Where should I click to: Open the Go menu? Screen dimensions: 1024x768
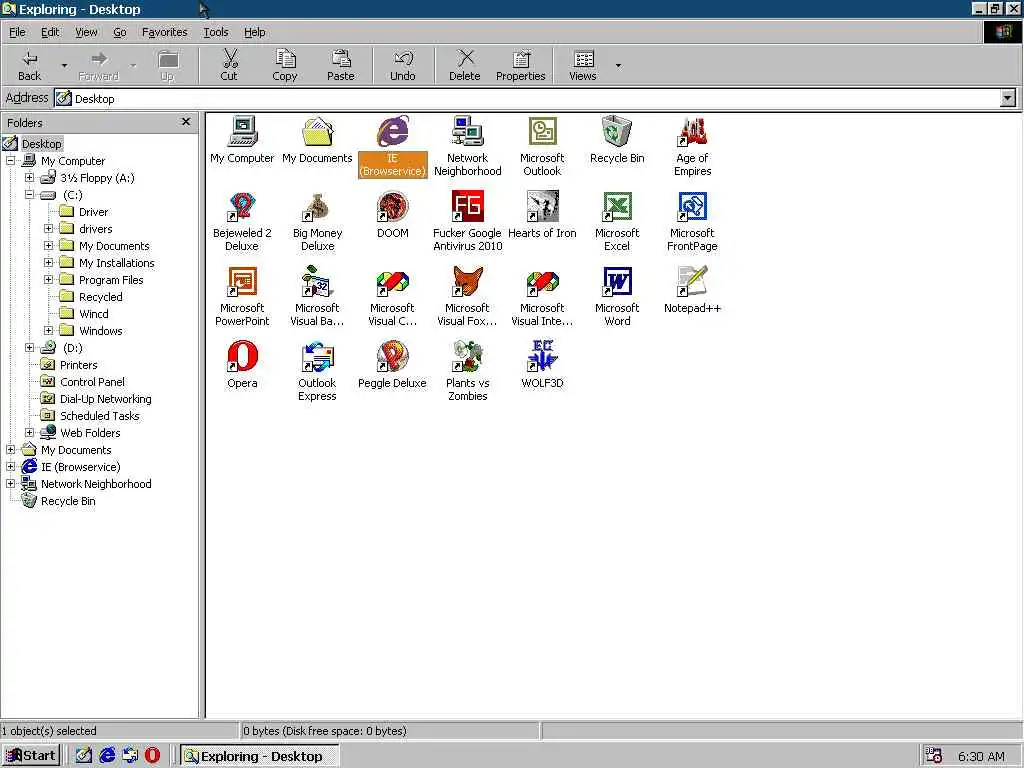[x=120, y=32]
